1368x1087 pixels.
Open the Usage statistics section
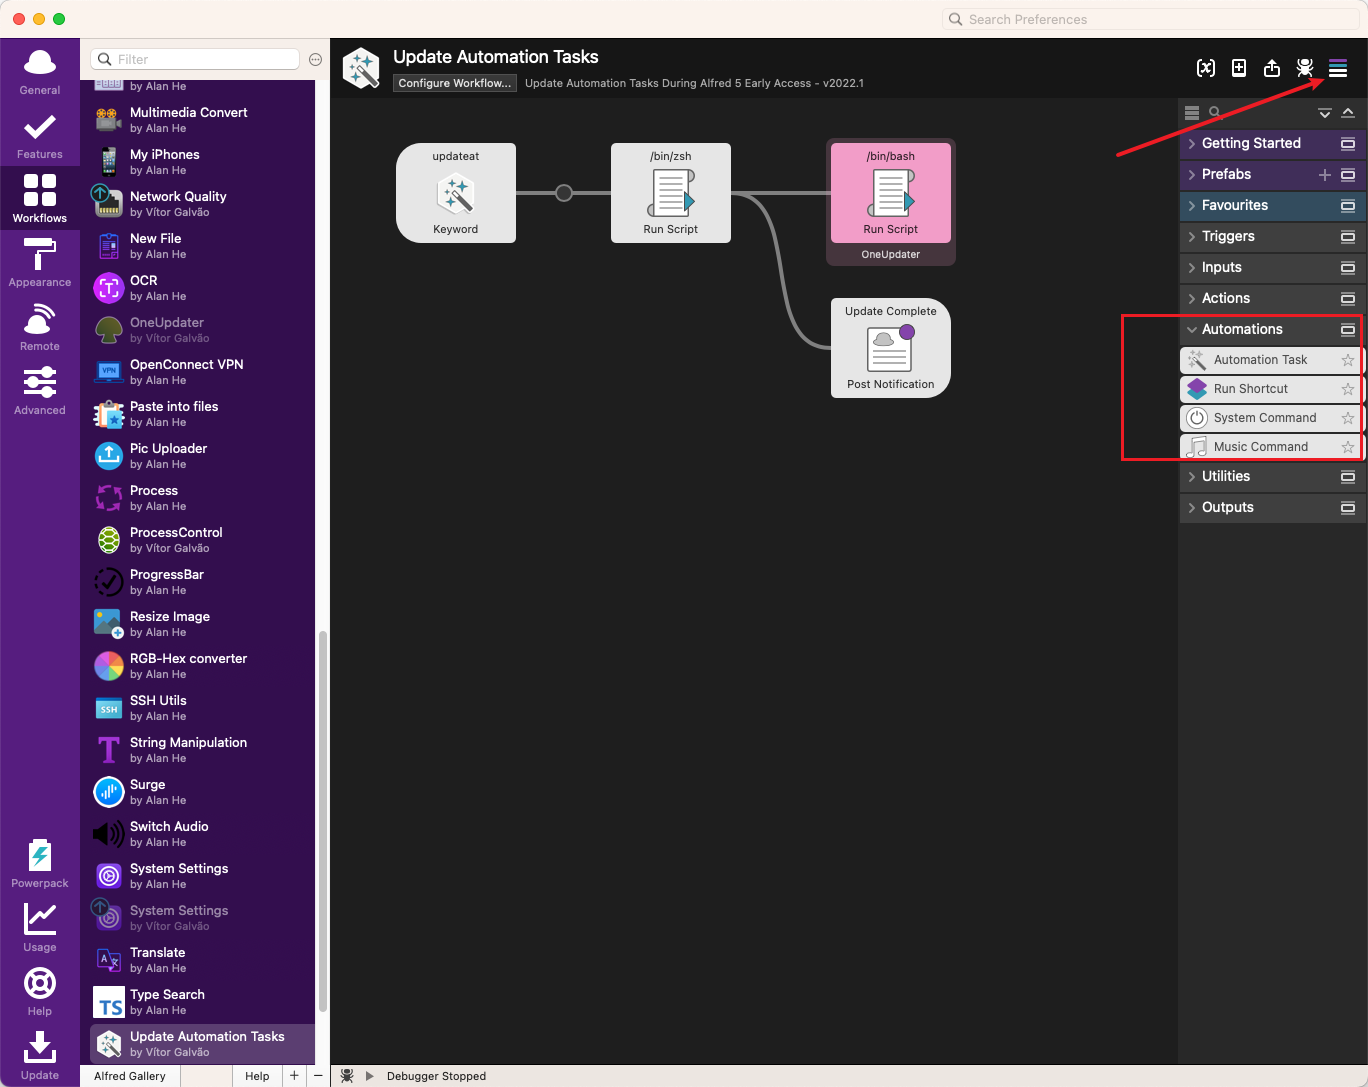pyautogui.click(x=40, y=928)
